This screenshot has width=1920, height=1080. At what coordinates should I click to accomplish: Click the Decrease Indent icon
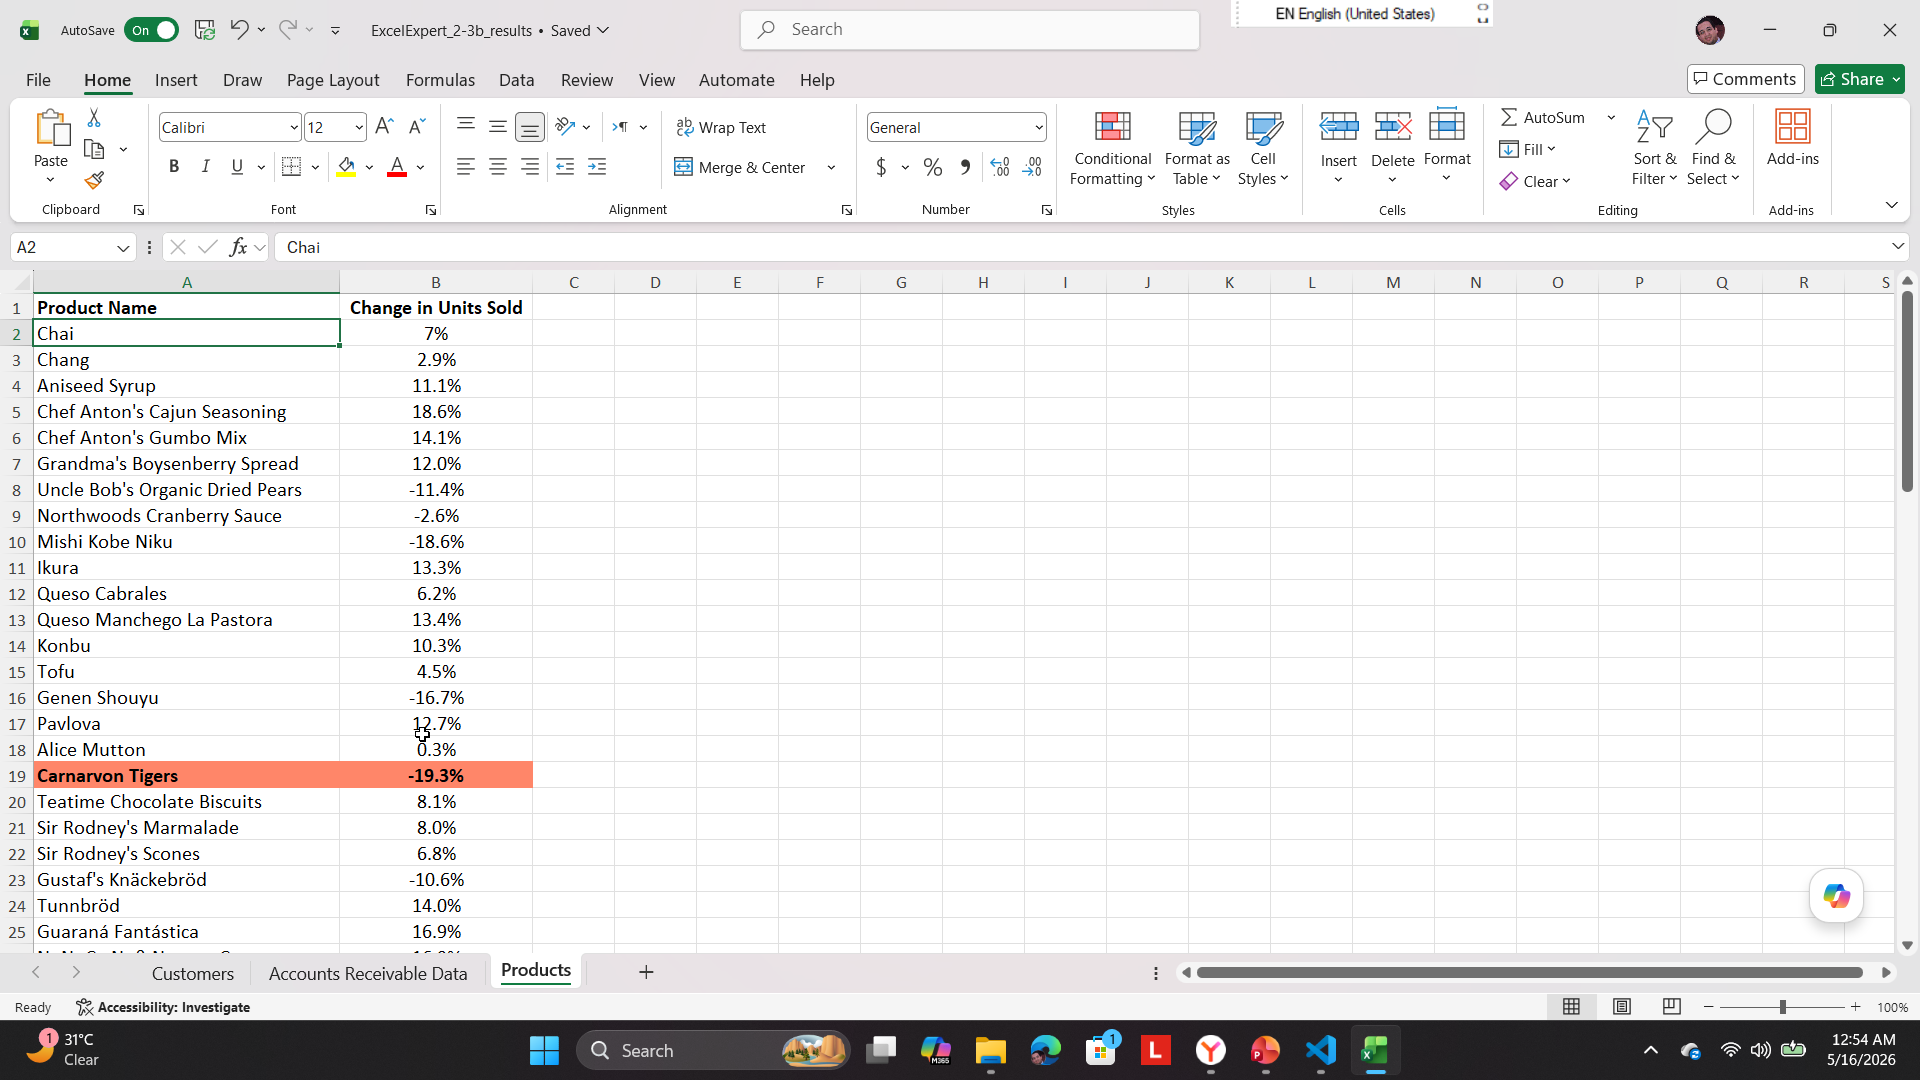point(565,167)
